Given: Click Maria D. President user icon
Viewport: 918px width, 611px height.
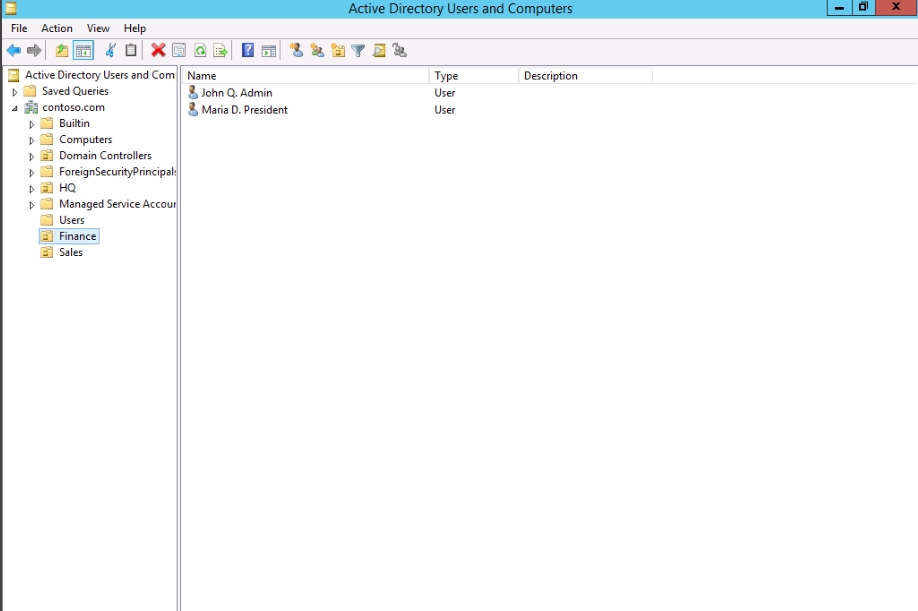Looking at the screenshot, I should [193, 109].
